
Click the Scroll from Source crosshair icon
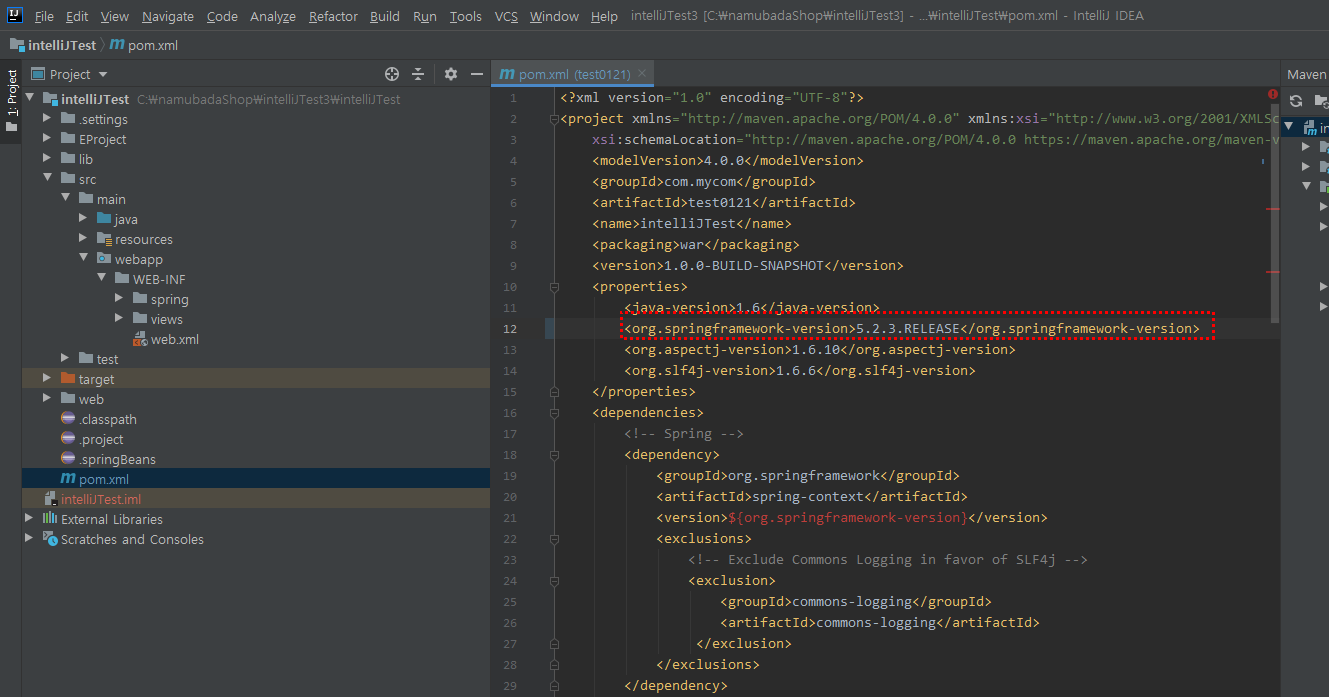point(392,74)
